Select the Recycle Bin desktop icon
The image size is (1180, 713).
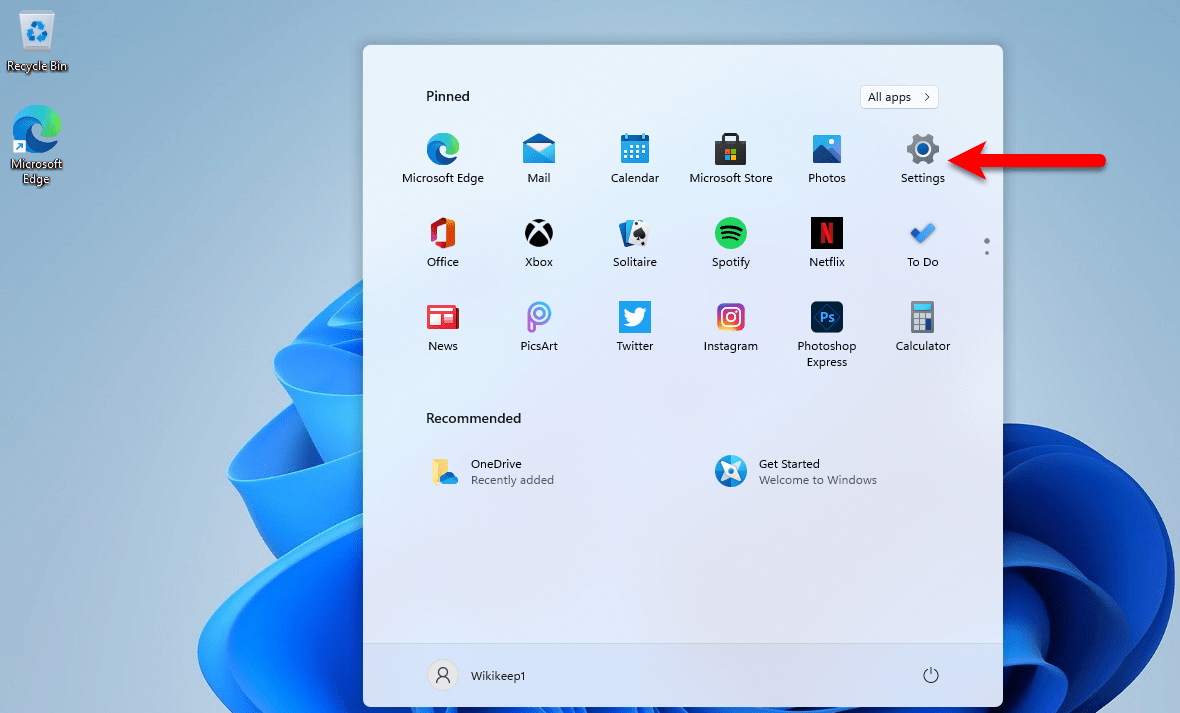(x=37, y=42)
